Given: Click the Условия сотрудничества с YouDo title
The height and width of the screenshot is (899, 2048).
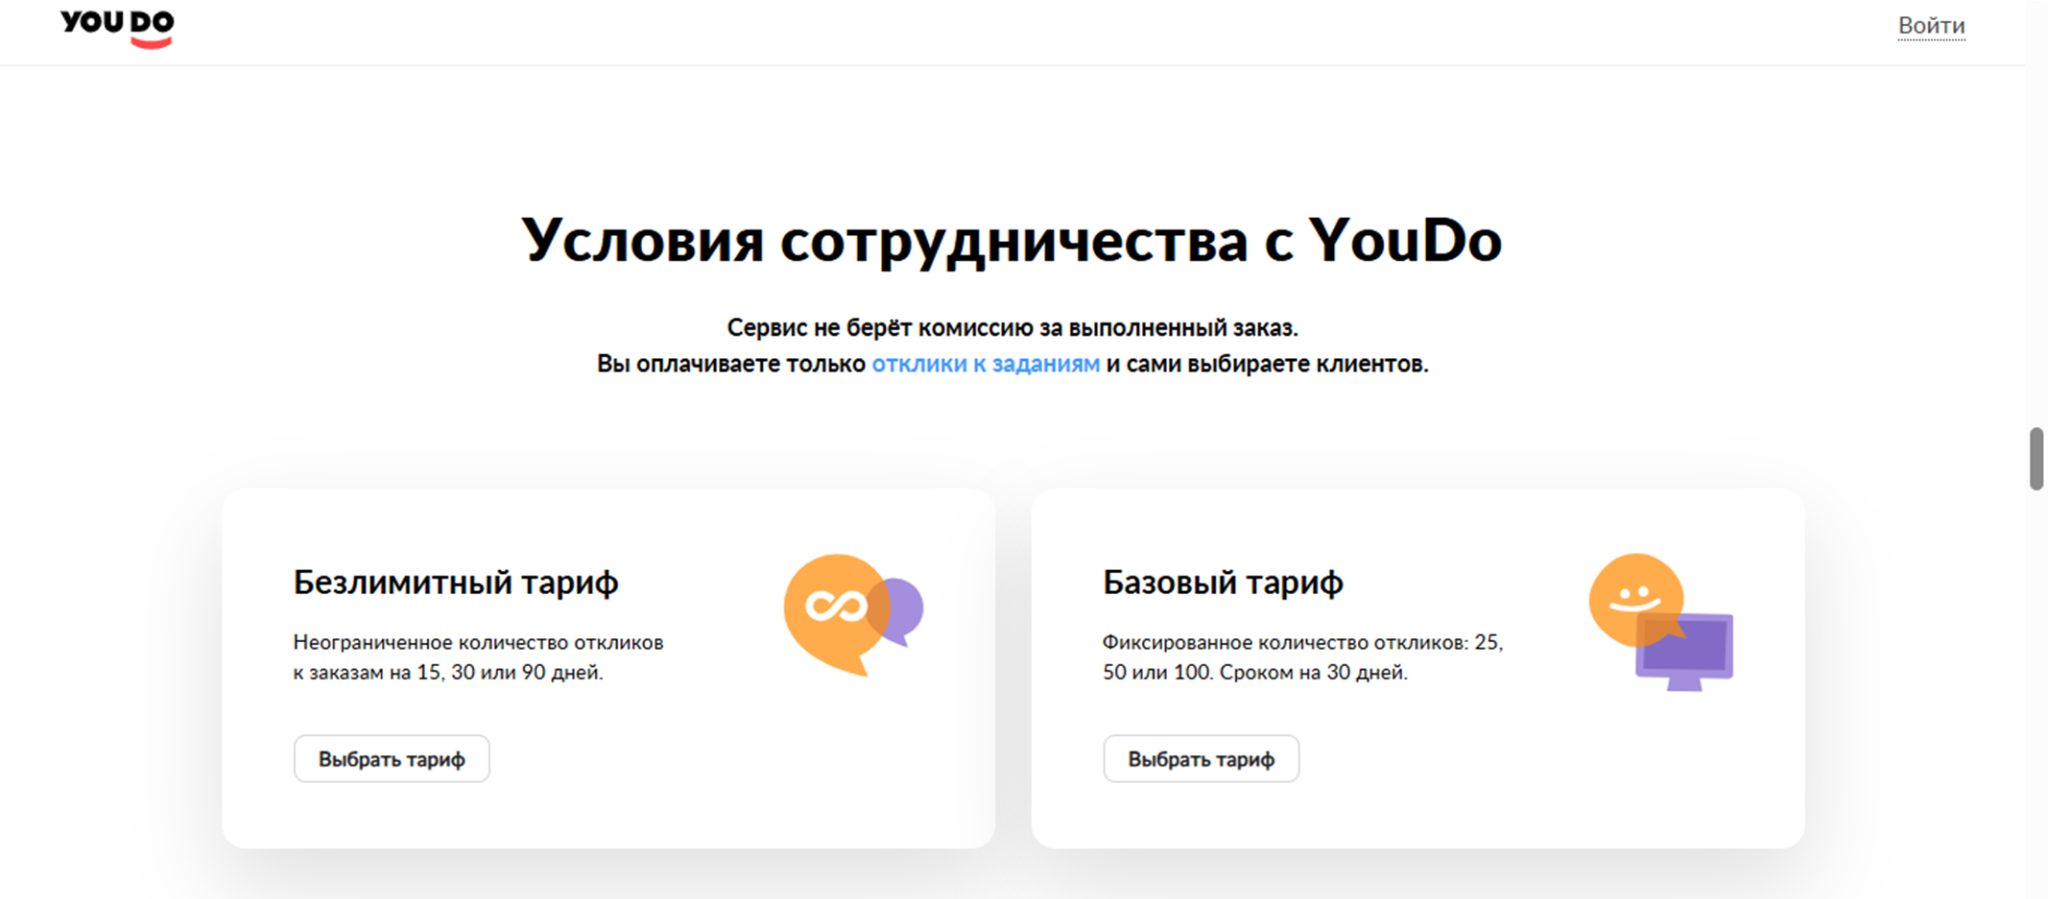Looking at the screenshot, I should (1012, 240).
